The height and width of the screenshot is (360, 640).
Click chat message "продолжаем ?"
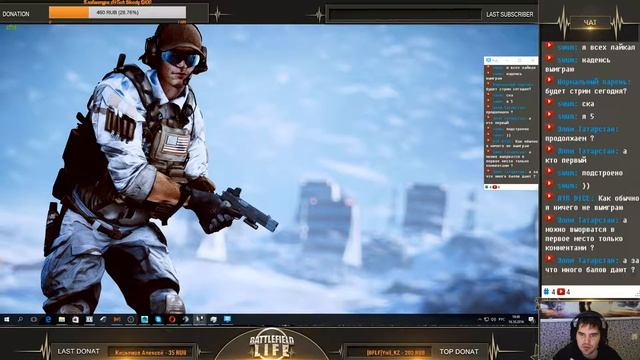pyautogui.click(x=570, y=139)
